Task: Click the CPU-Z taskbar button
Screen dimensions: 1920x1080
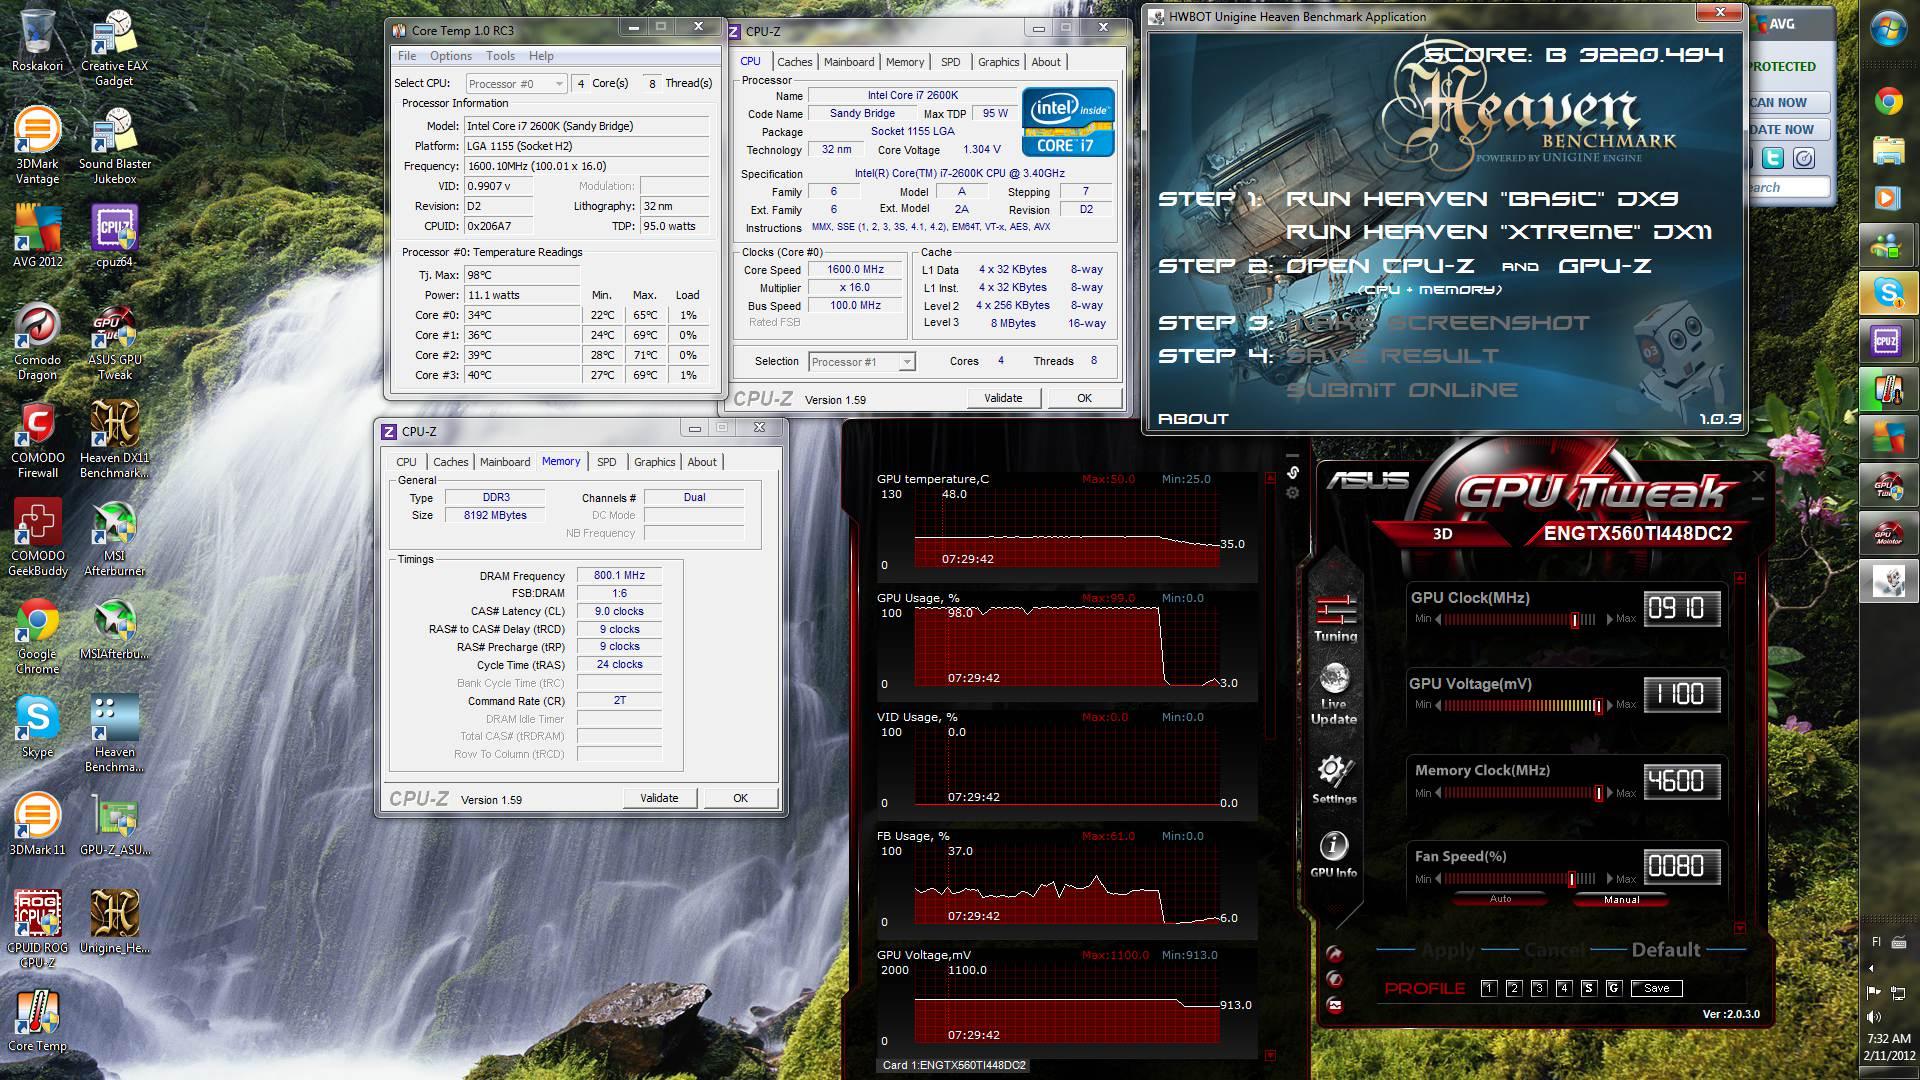Action: [x=1888, y=341]
